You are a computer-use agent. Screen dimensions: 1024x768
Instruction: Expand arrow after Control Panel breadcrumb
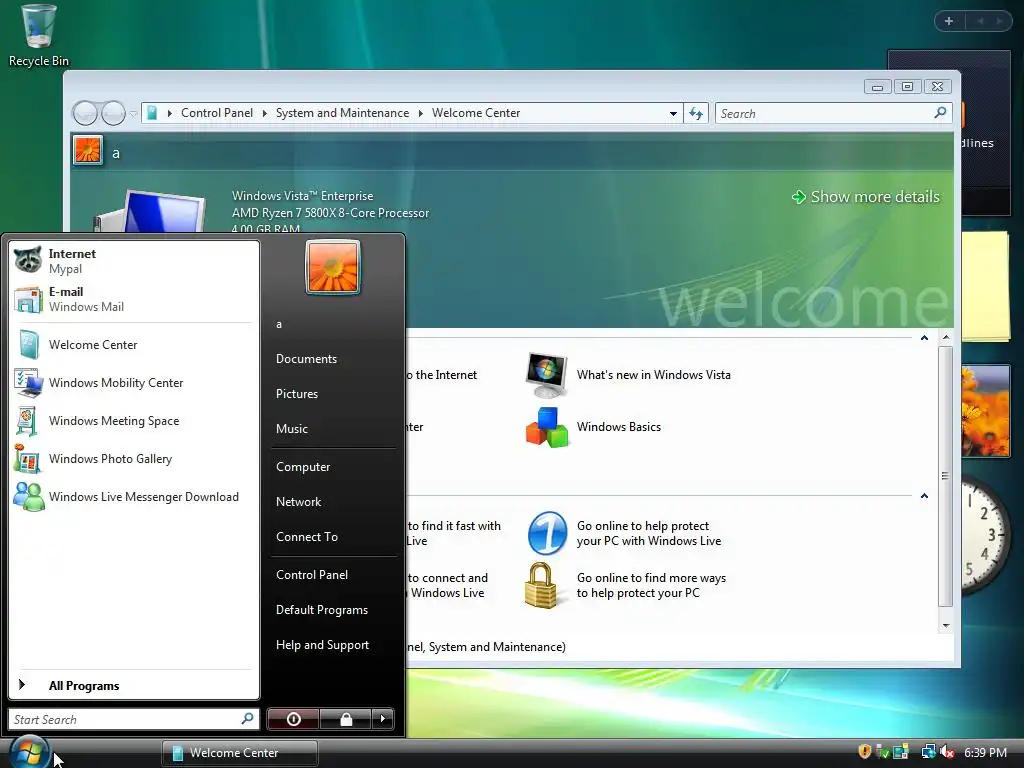[264, 113]
